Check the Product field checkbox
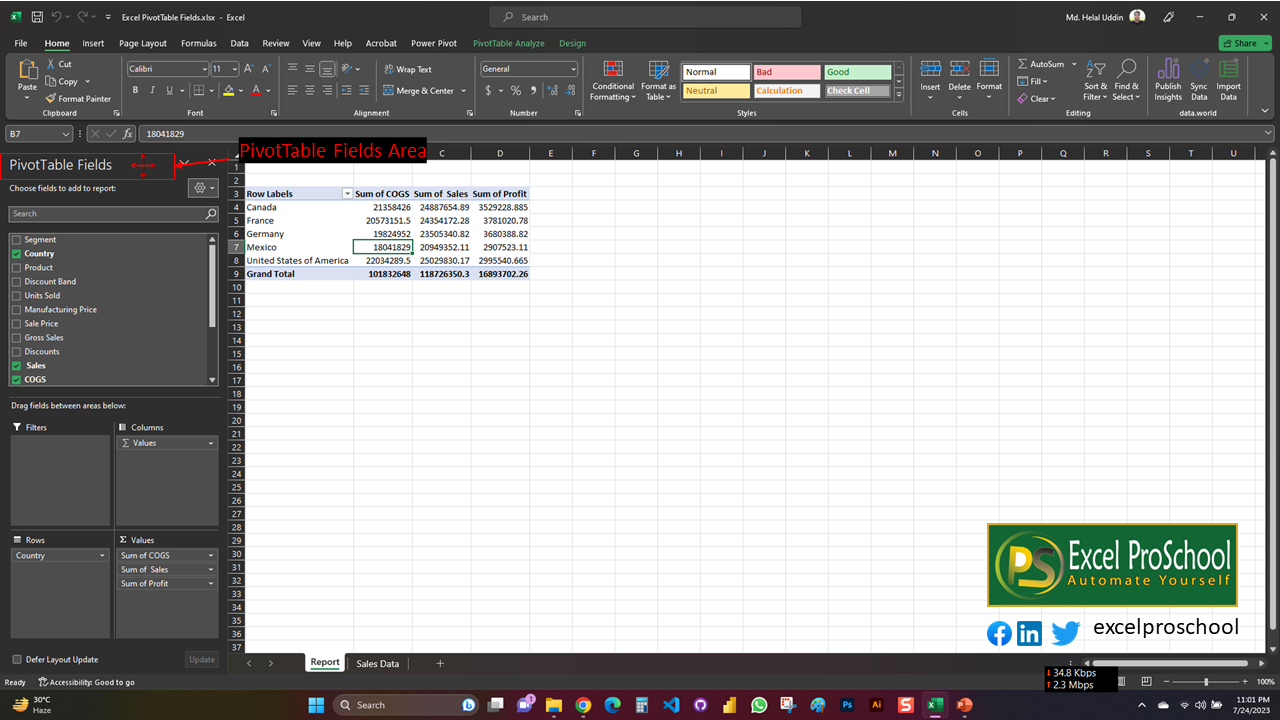This screenshot has height=720, width=1280. 16,268
